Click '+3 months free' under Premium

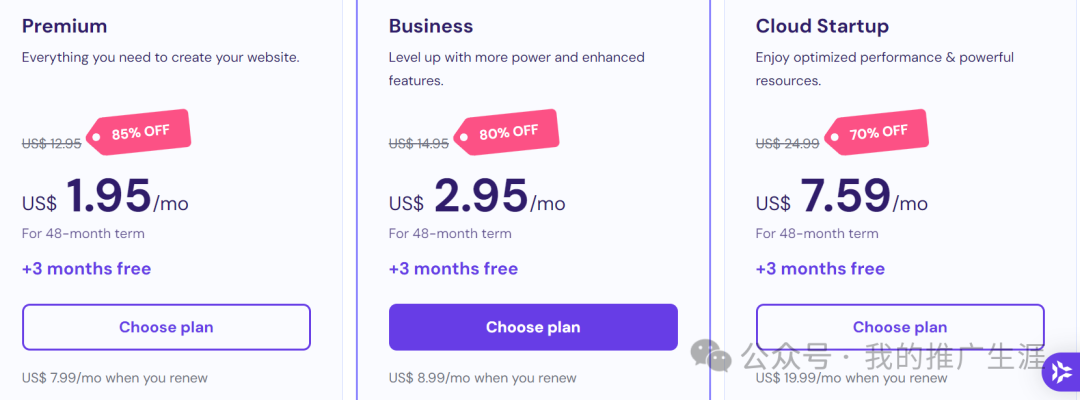[x=86, y=269]
